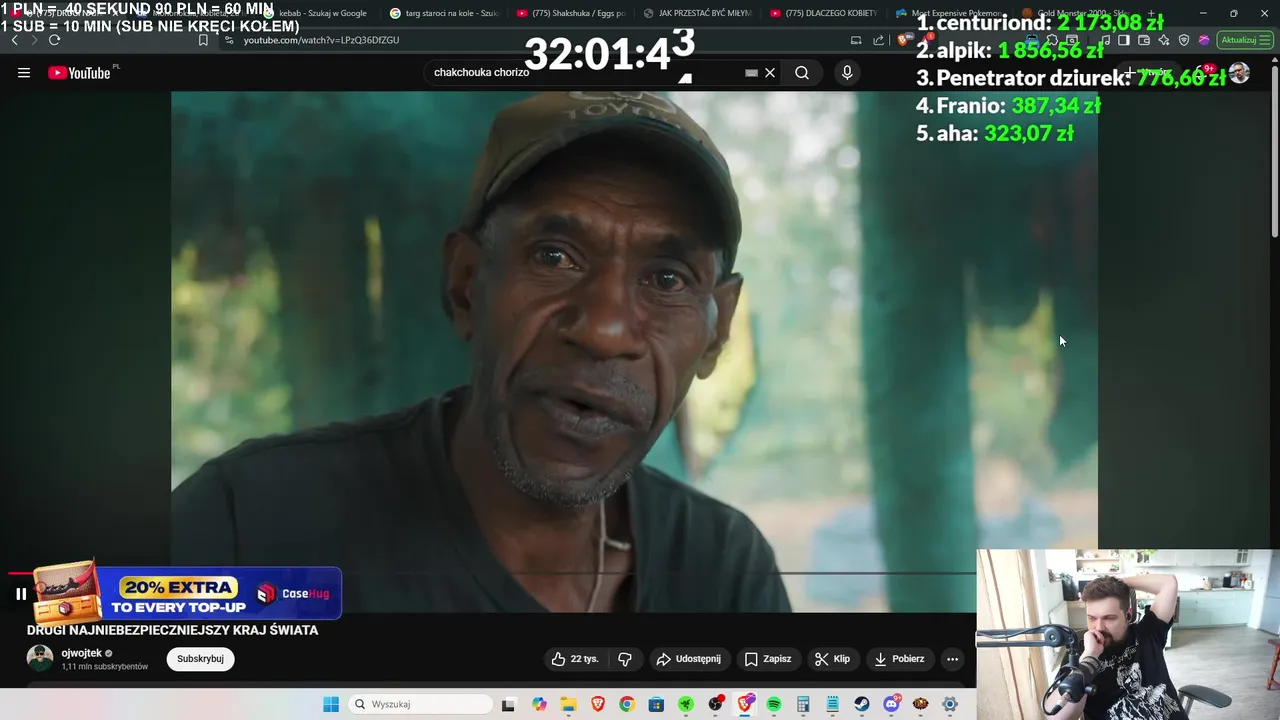The image size is (1280, 720).
Task: Open Calculator from taskbar
Action: pyautogui.click(x=803, y=704)
